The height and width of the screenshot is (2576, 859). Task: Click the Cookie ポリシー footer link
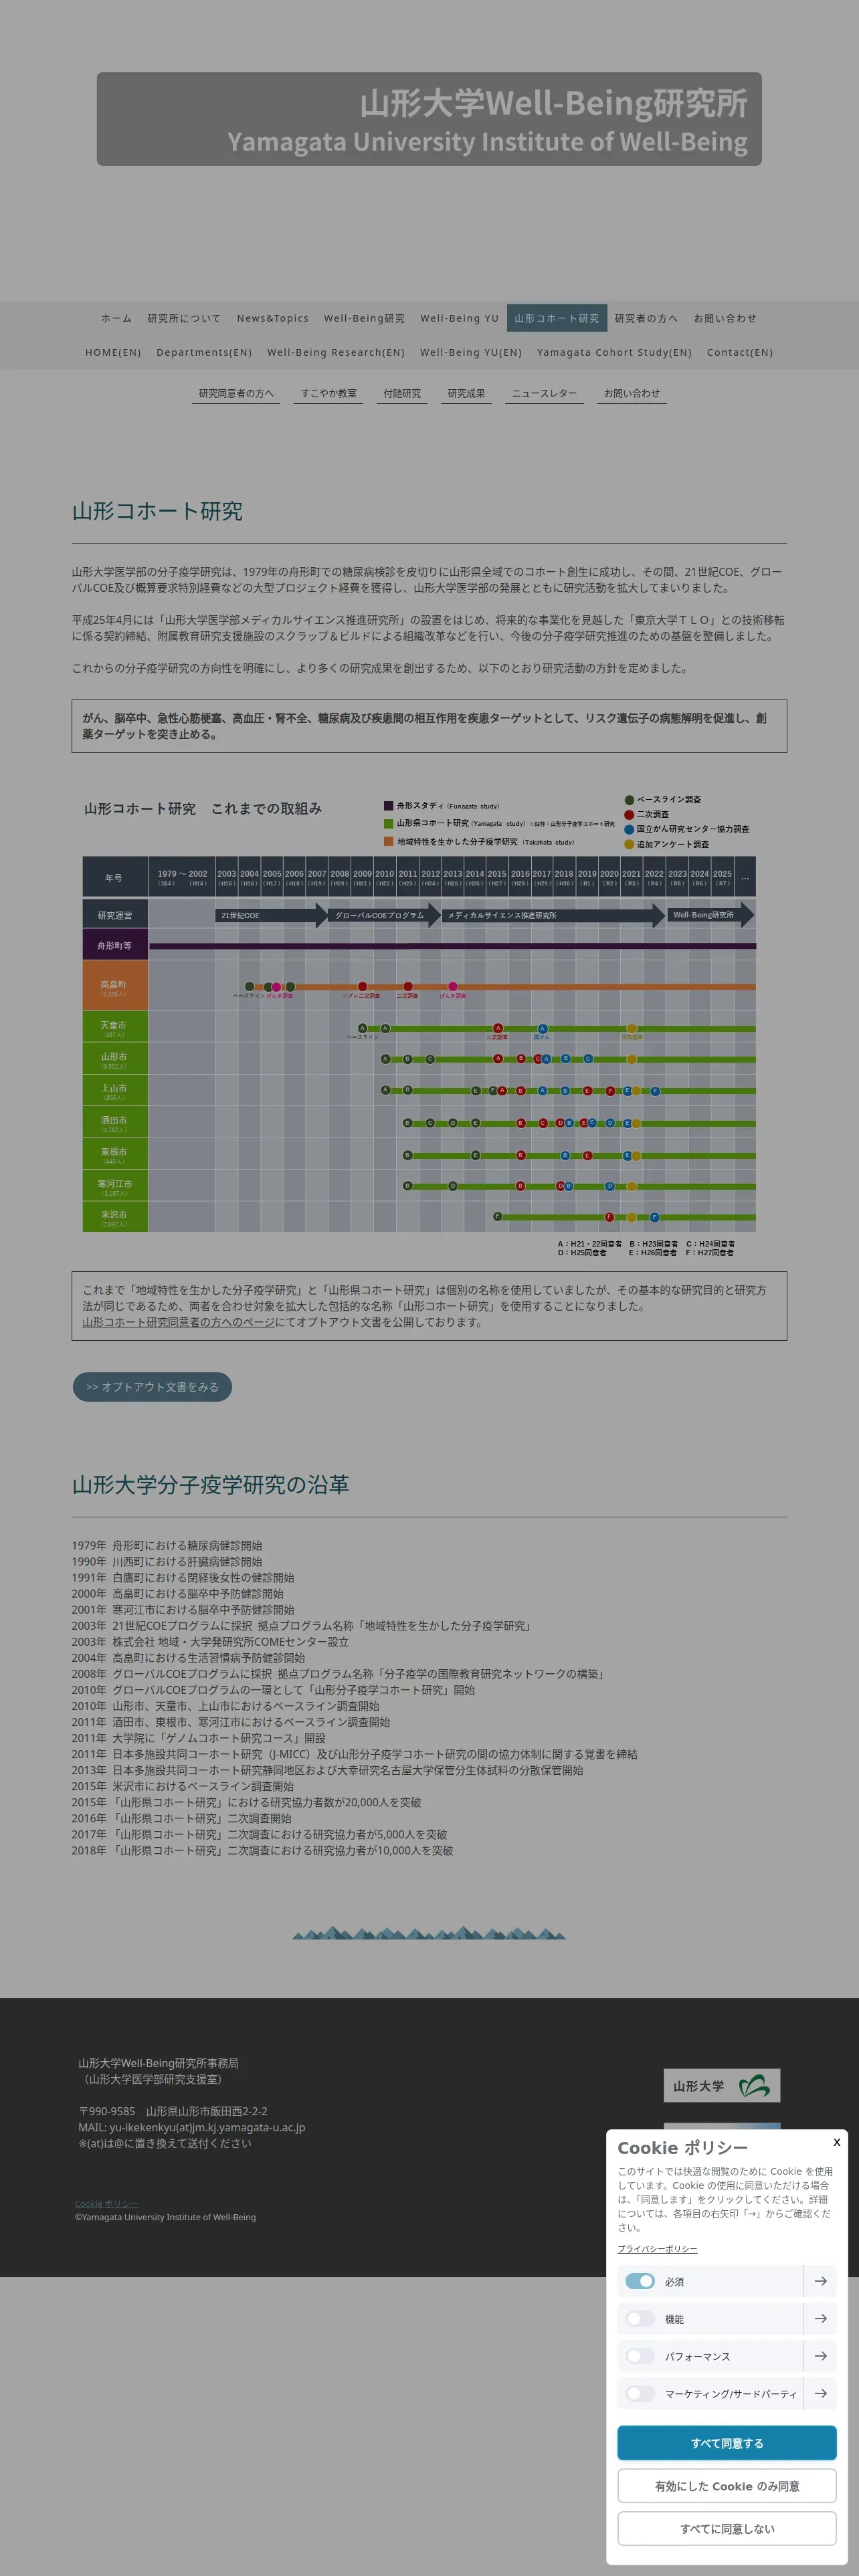click(107, 2203)
